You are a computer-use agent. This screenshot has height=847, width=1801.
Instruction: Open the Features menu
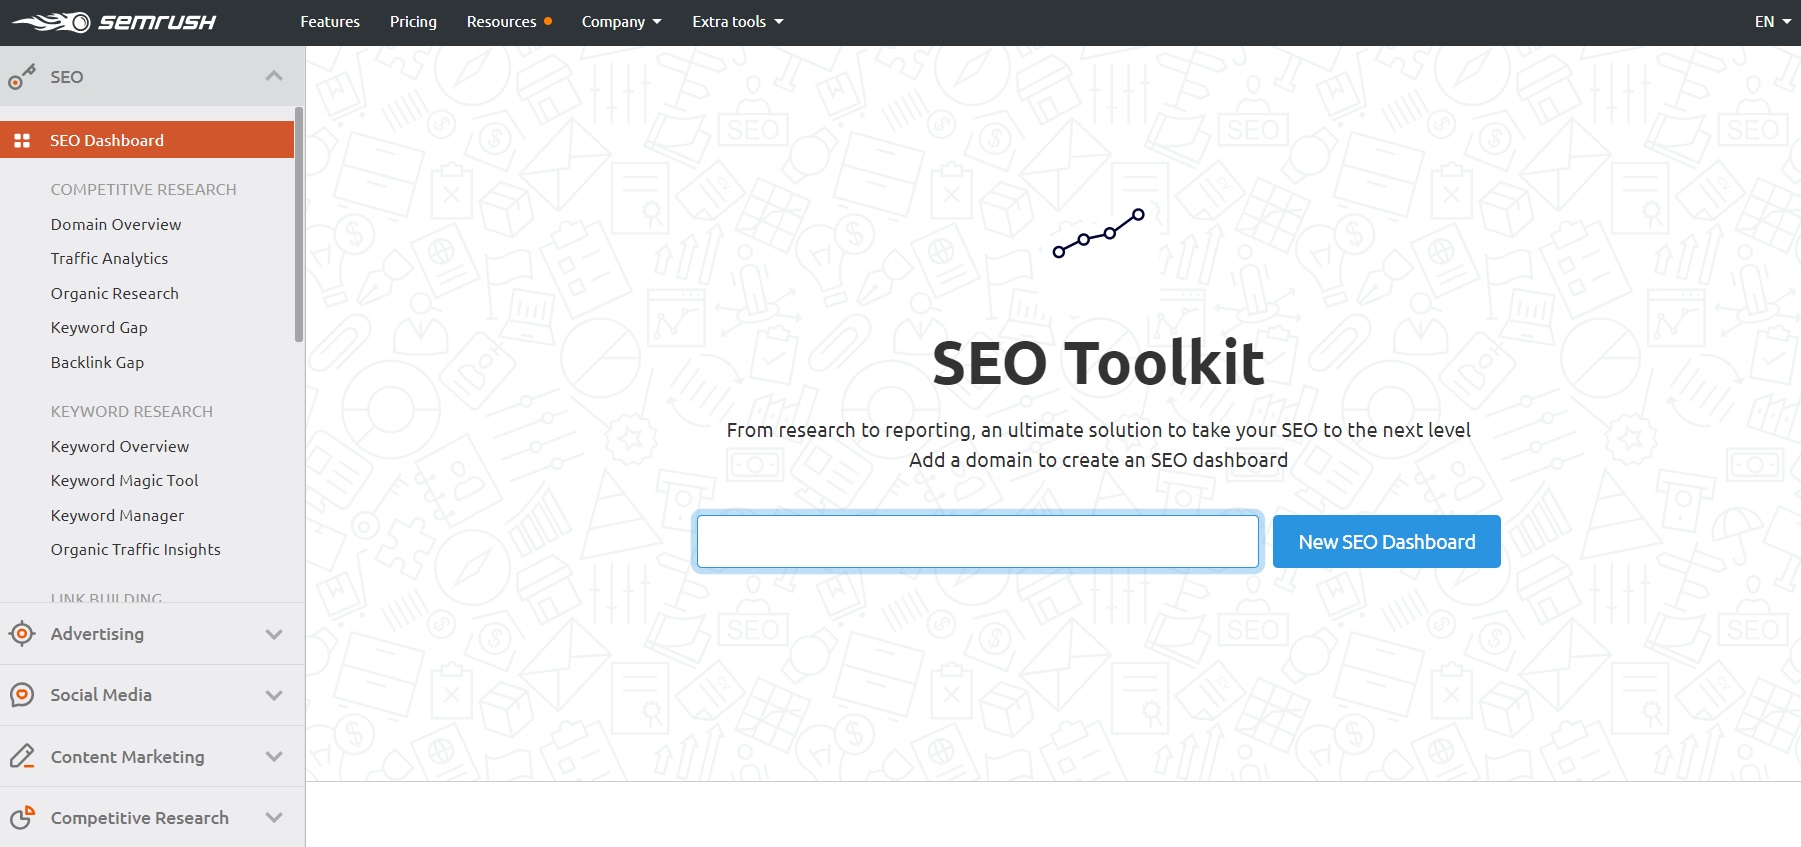(x=330, y=22)
